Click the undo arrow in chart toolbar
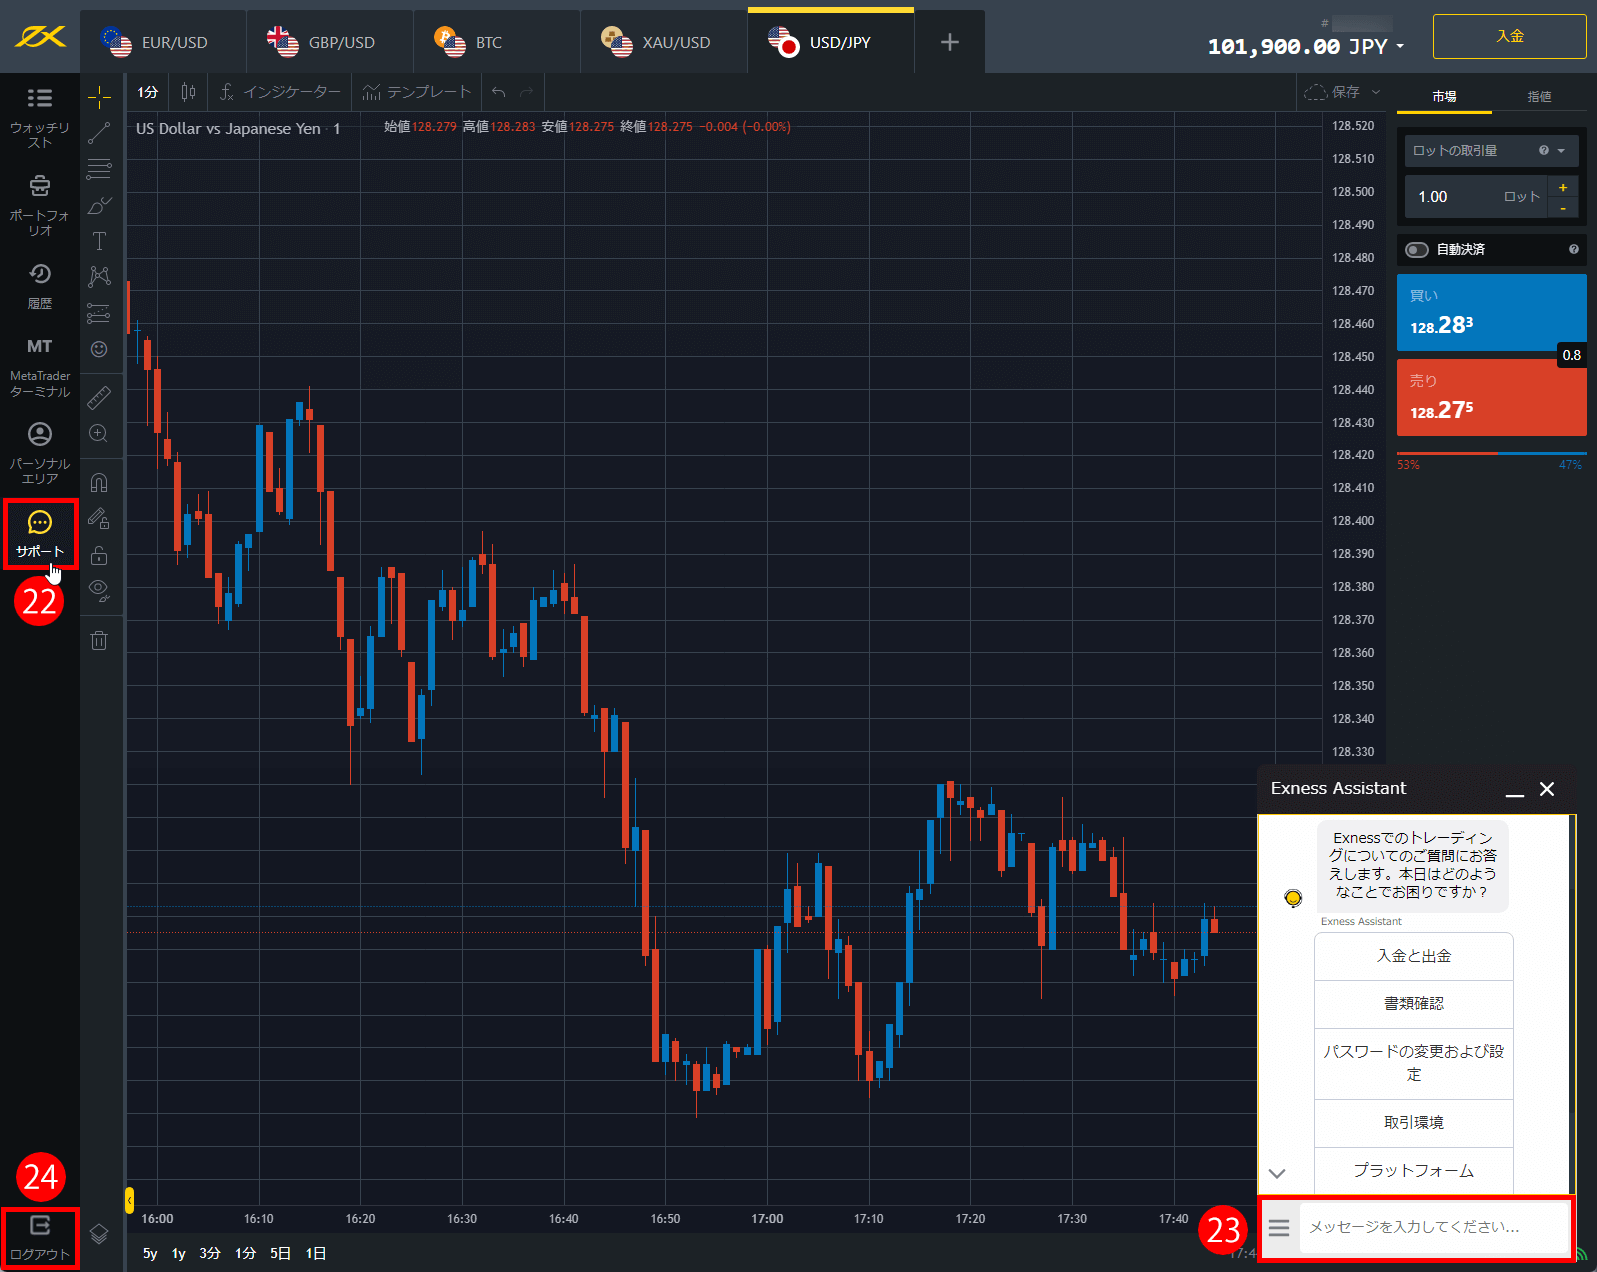 click(498, 92)
